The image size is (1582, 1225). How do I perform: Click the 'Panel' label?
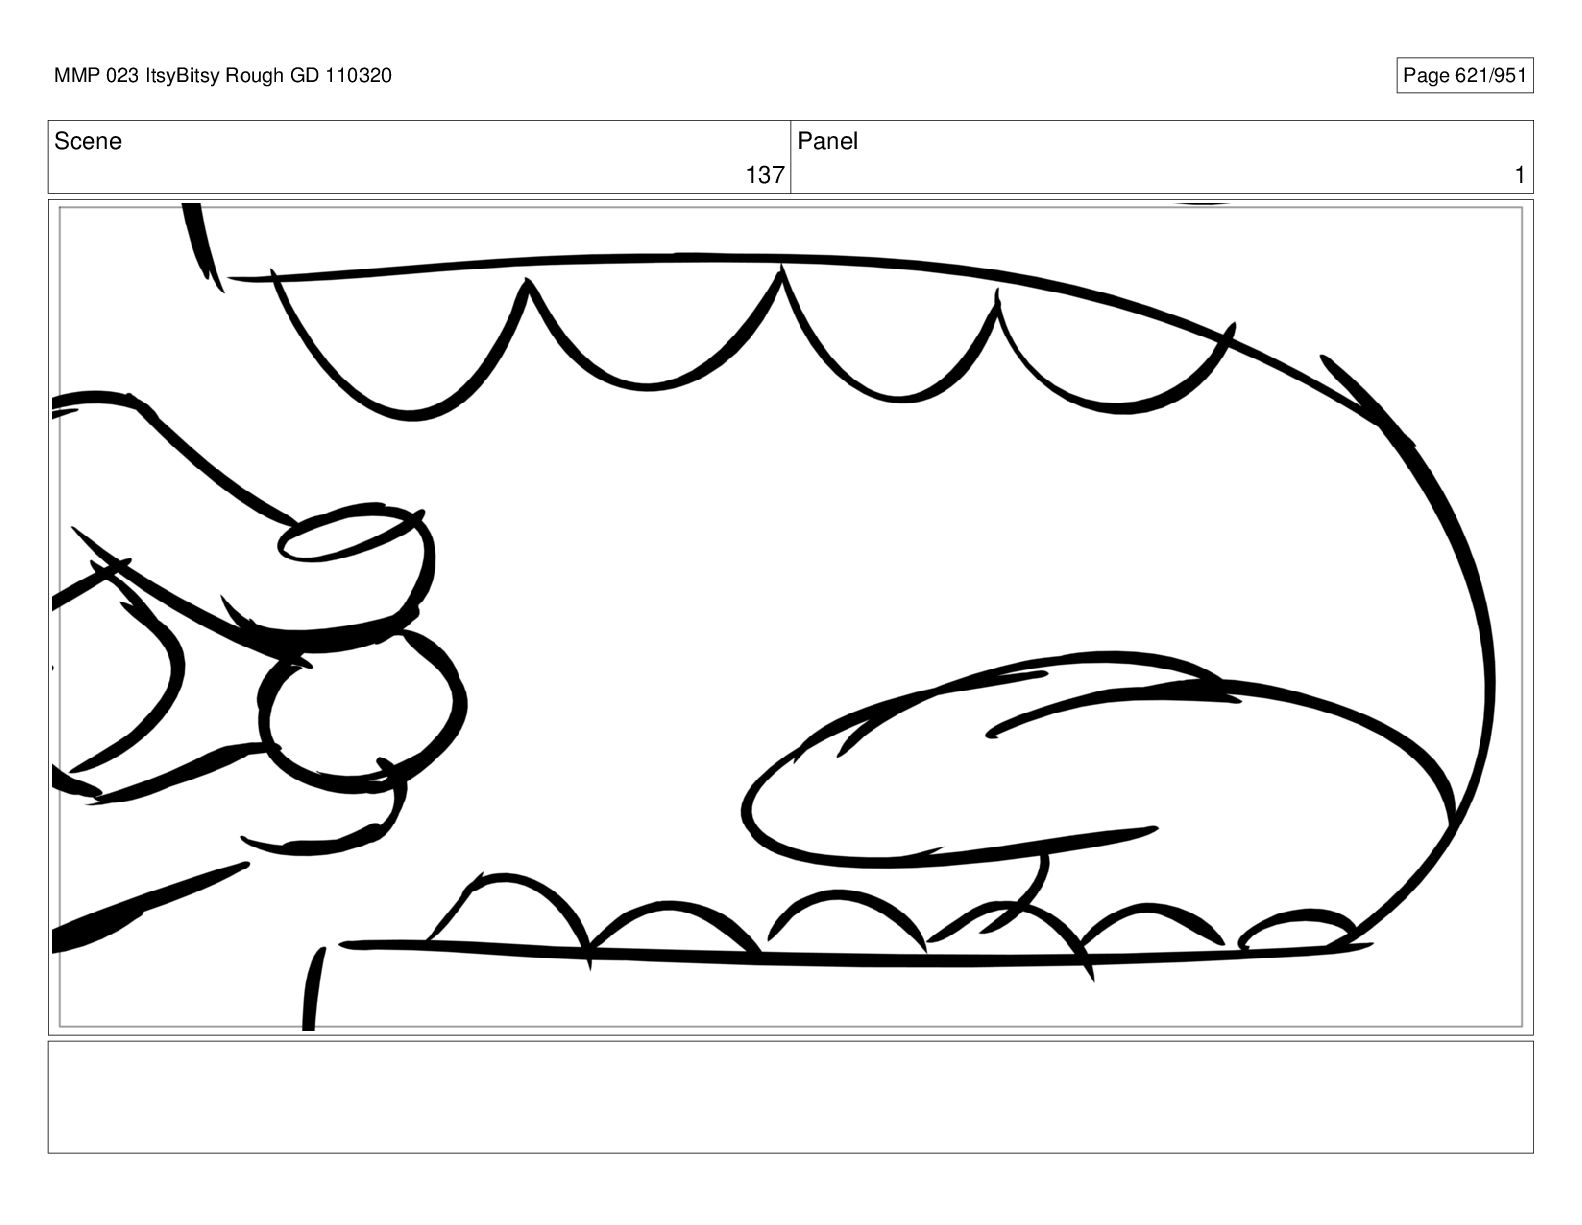tap(827, 141)
